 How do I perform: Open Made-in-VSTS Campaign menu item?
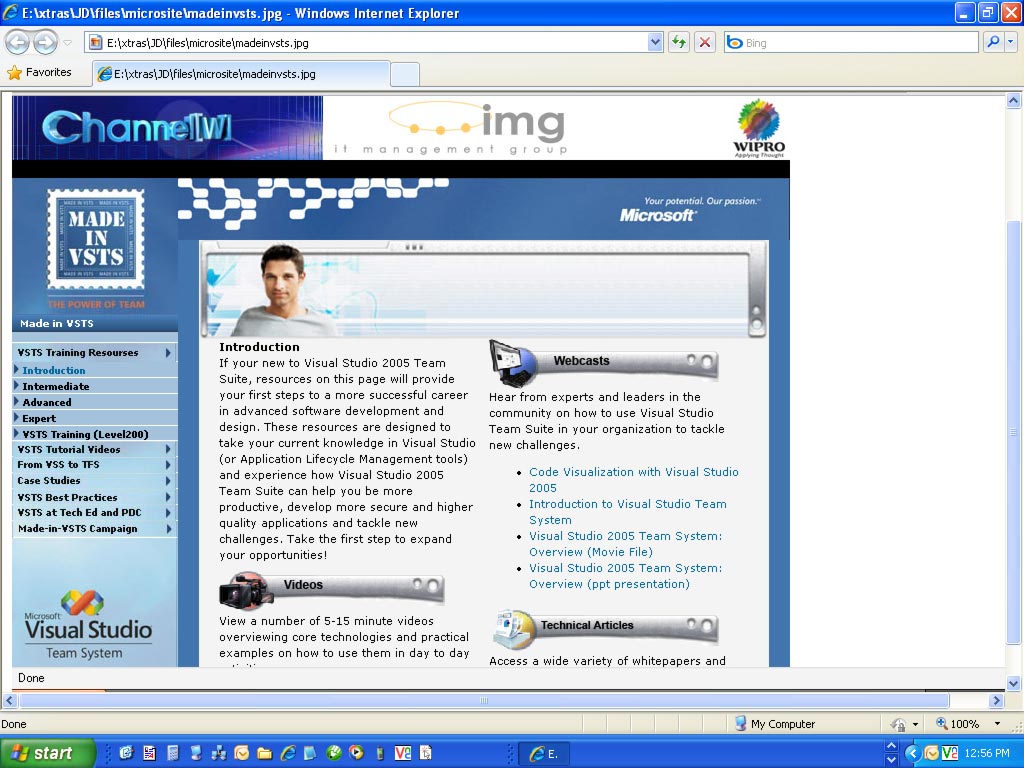click(x=77, y=529)
